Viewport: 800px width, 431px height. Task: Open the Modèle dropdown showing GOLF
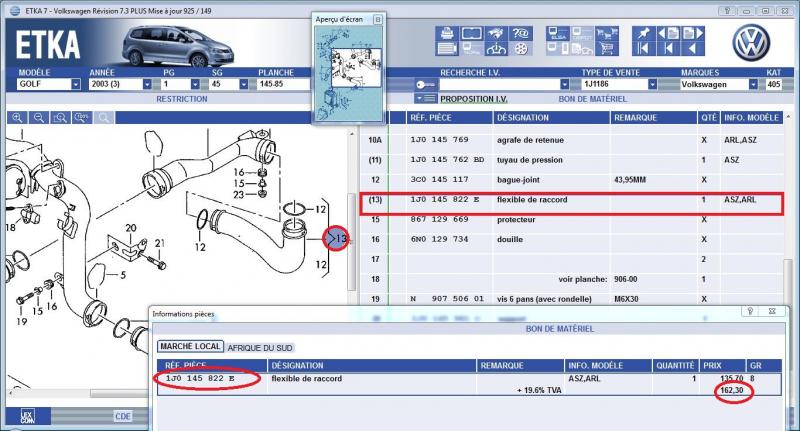[x=76, y=84]
